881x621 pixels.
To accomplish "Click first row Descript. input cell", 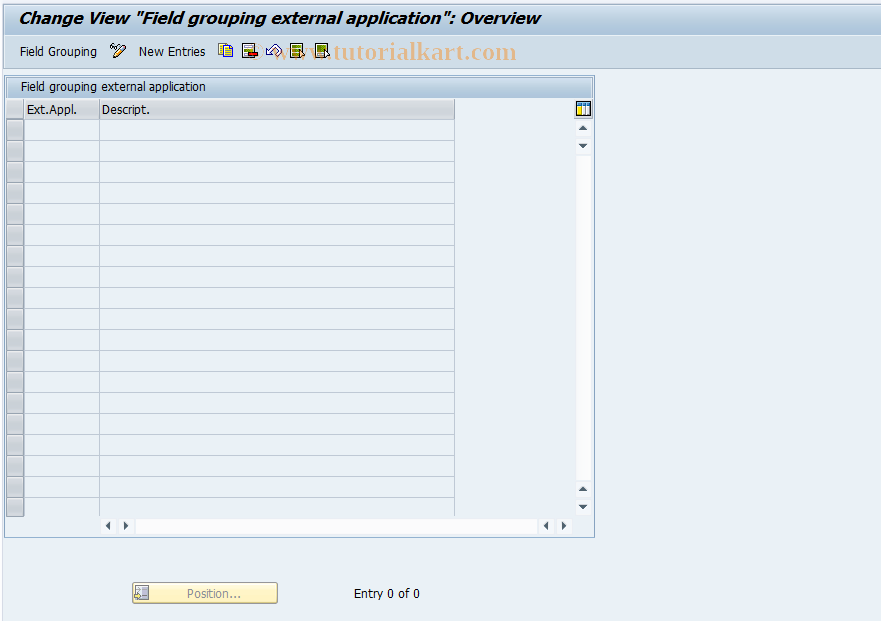I will [277, 130].
